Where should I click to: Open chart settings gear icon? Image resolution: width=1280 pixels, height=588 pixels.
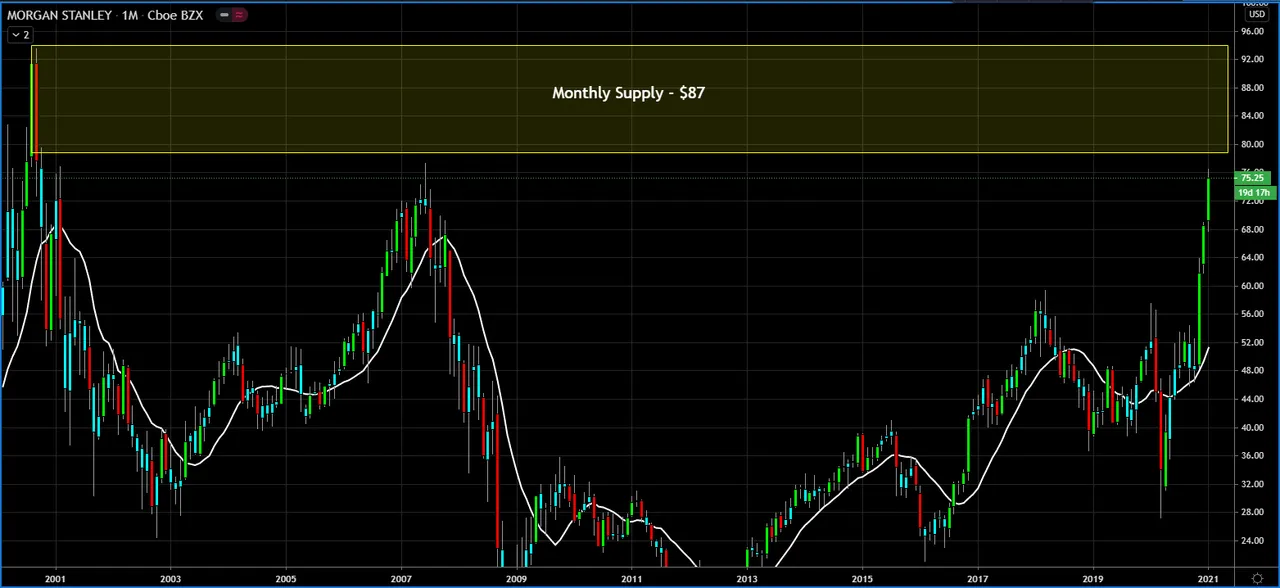coord(1256,578)
